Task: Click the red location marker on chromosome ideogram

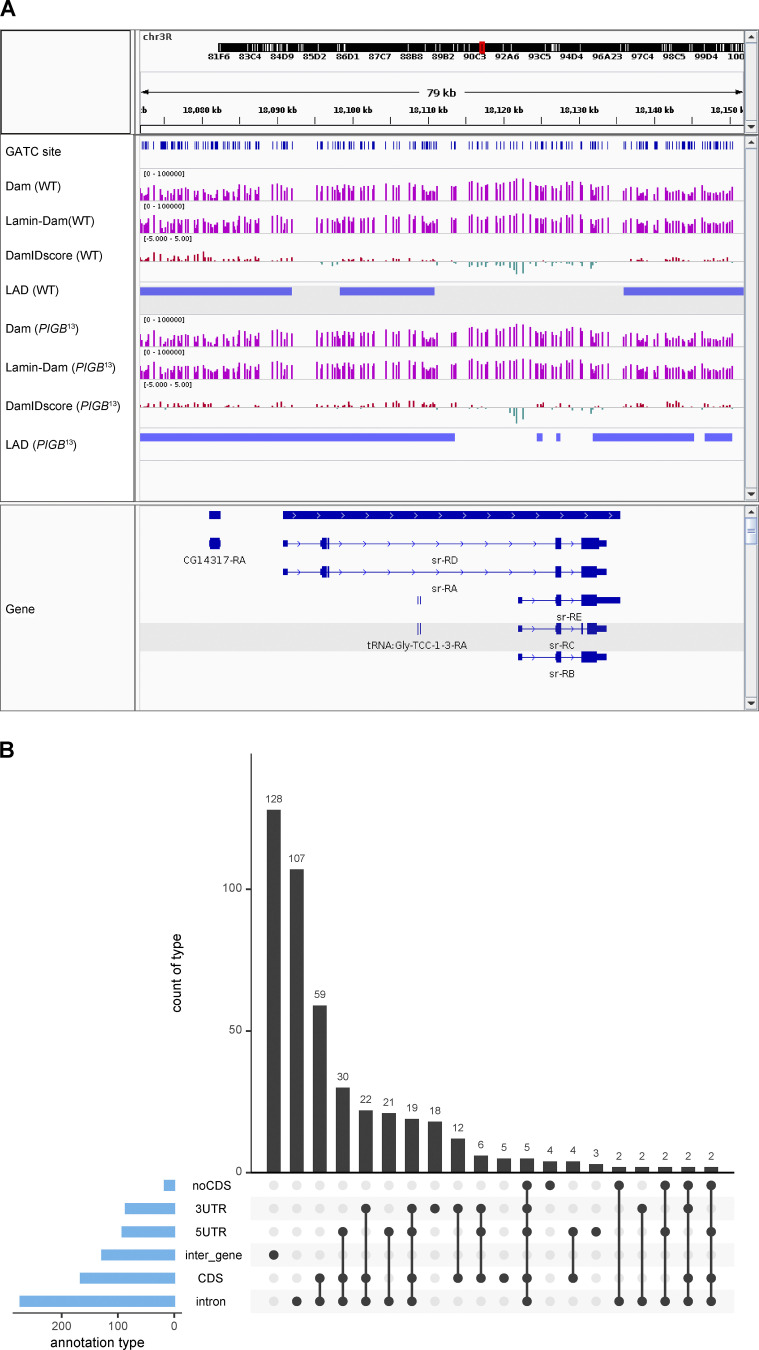Action: click(x=482, y=47)
